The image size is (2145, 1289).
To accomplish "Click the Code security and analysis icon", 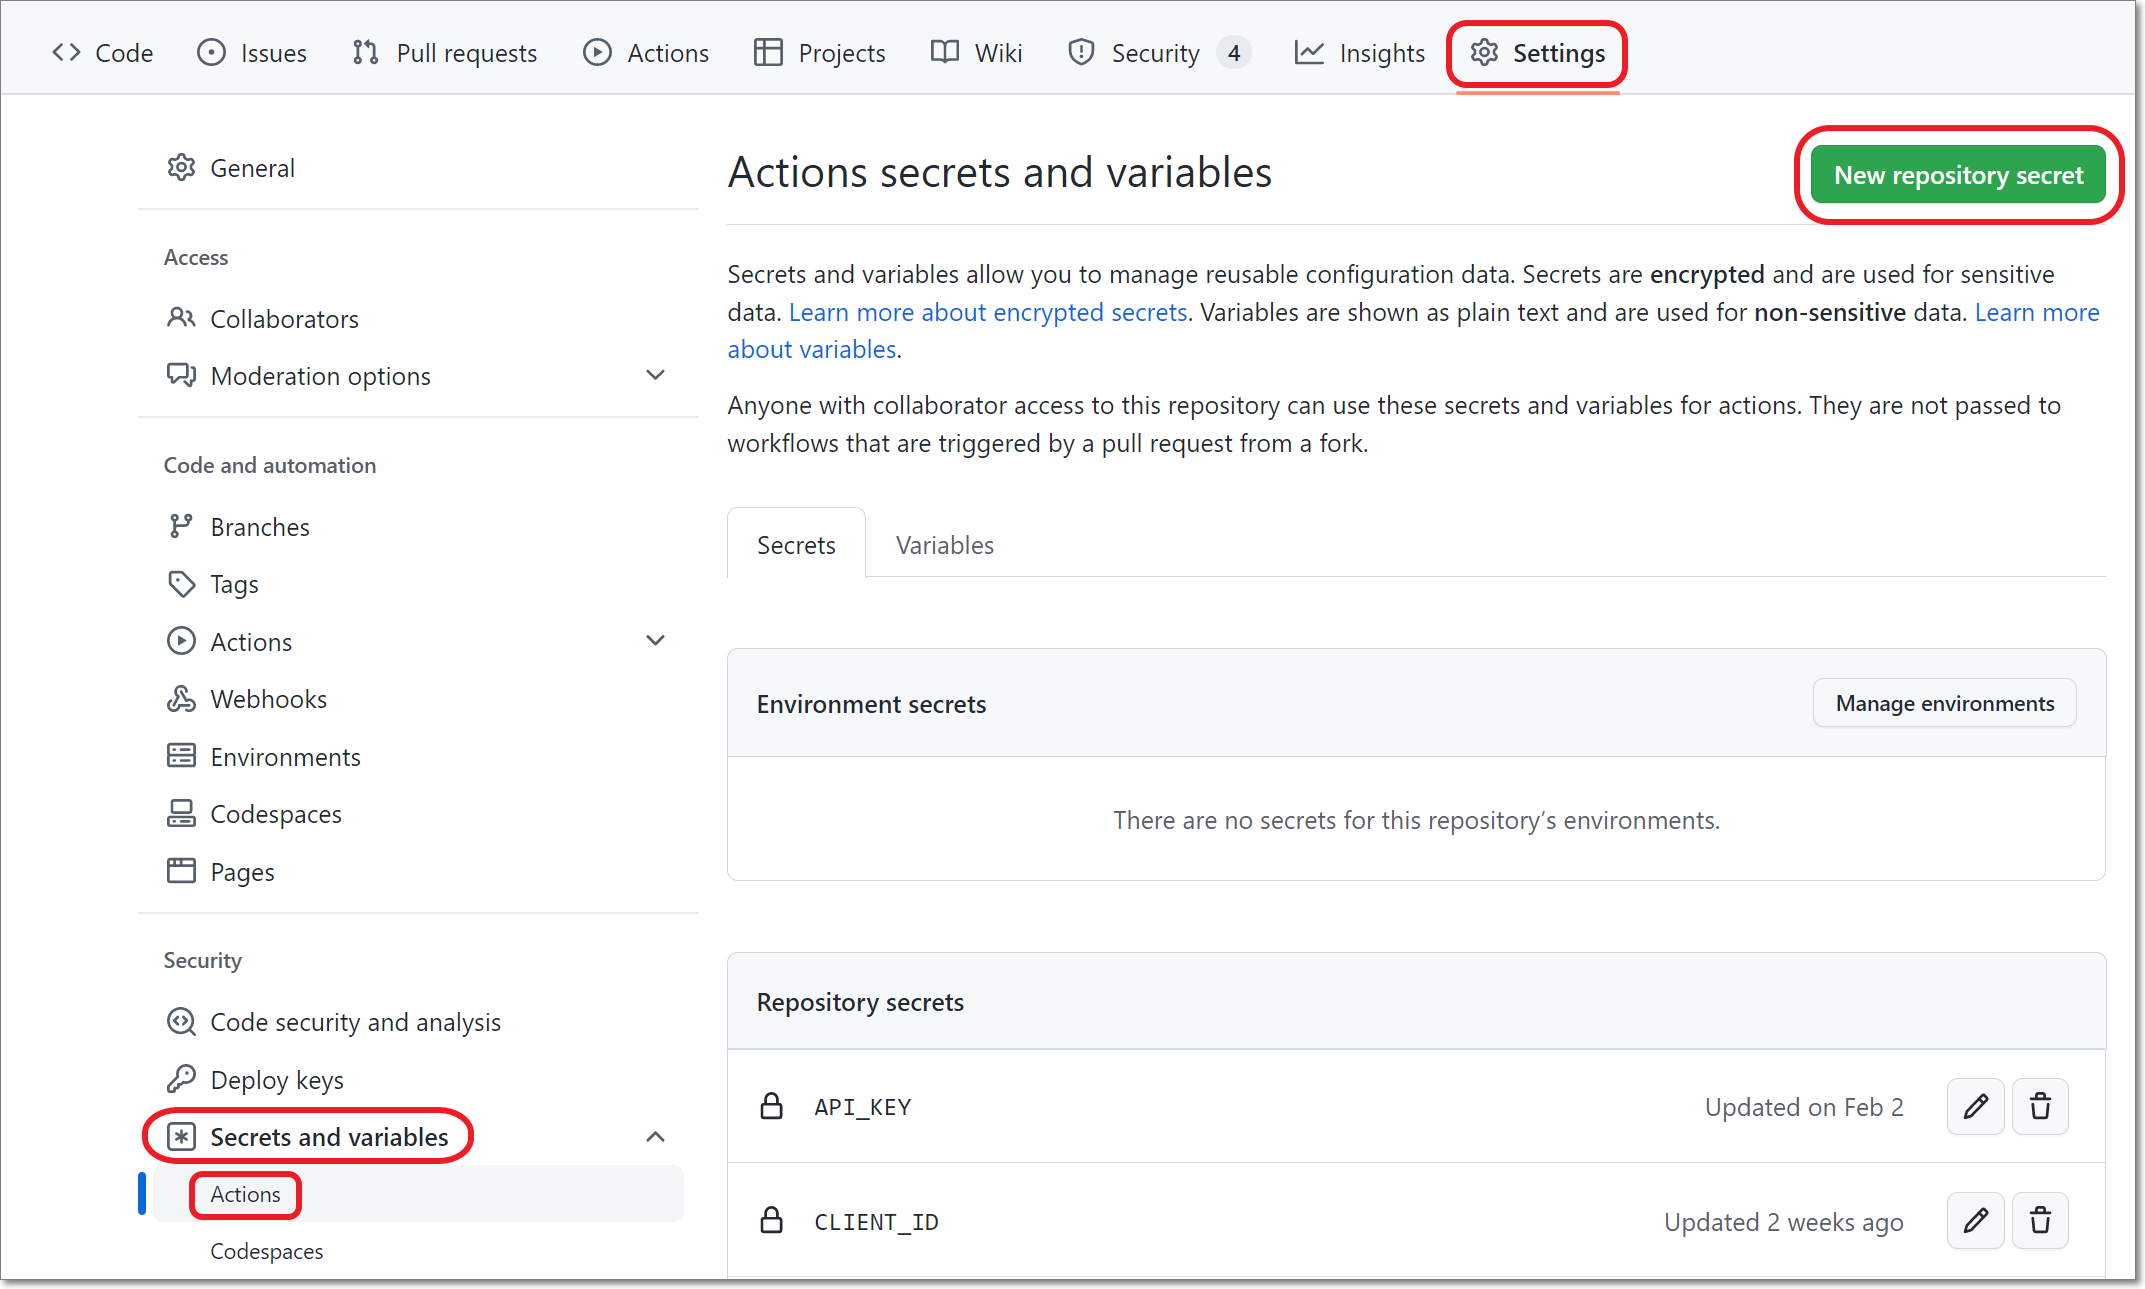I will pyautogui.click(x=181, y=1022).
